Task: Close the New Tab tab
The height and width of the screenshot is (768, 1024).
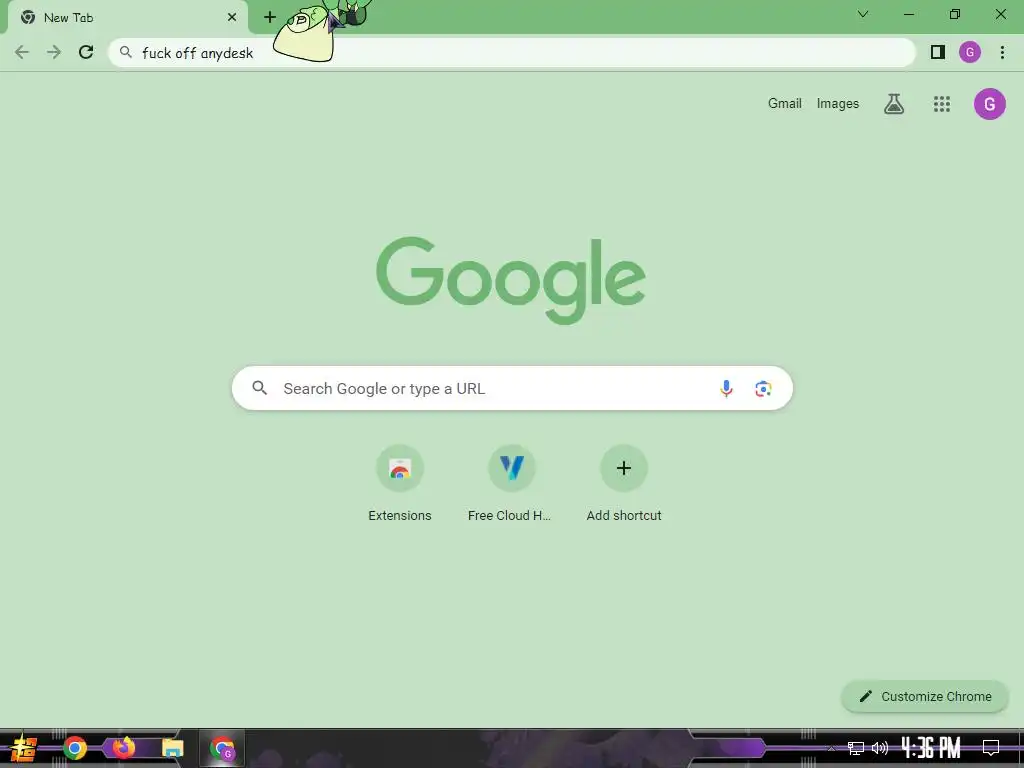Action: (x=232, y=18)
